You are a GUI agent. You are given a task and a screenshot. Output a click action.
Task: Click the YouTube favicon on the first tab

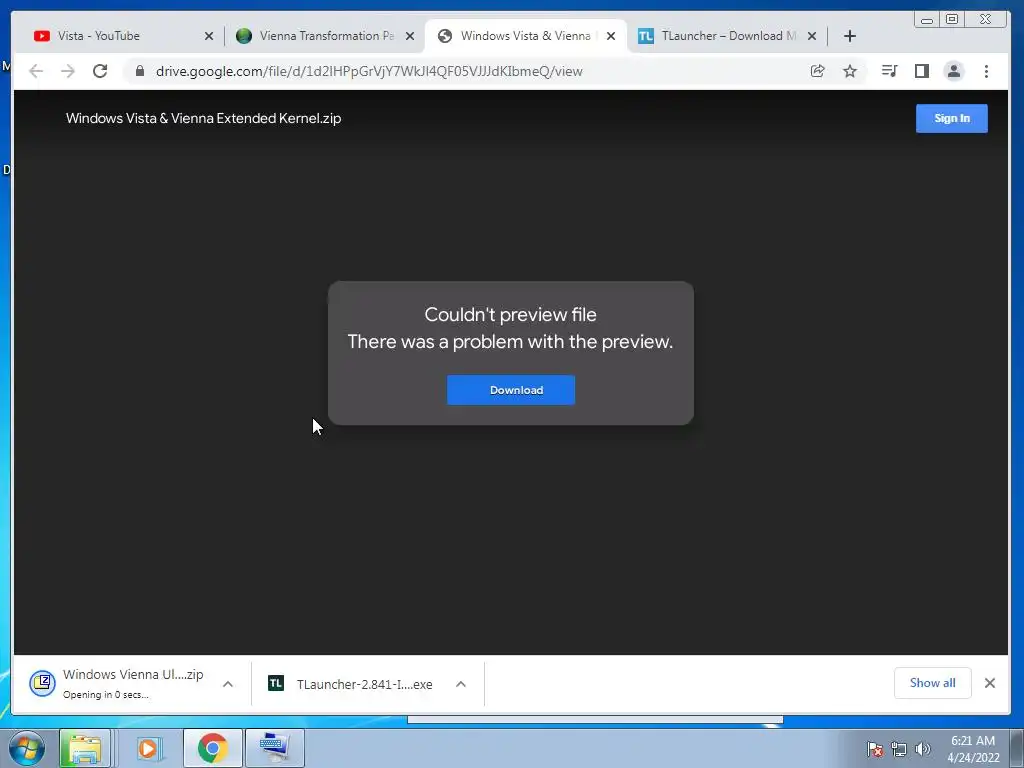click(x=42, y=36)
